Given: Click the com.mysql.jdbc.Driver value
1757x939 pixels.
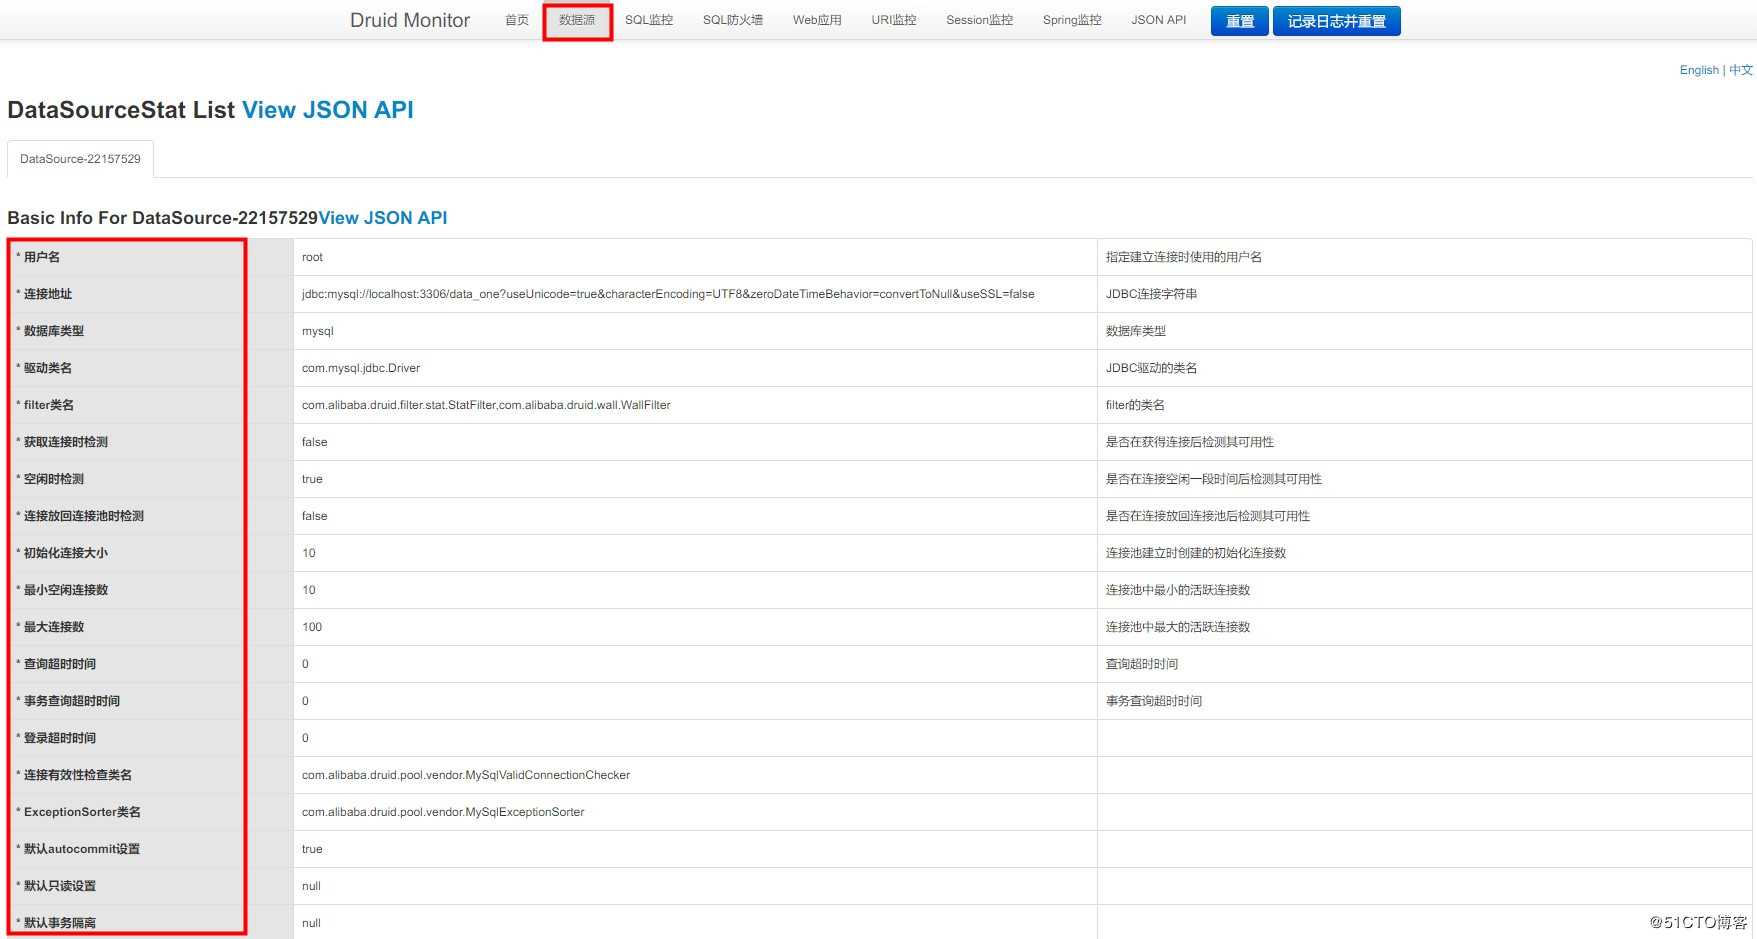Looking at the screenshot, I should 361,368.
